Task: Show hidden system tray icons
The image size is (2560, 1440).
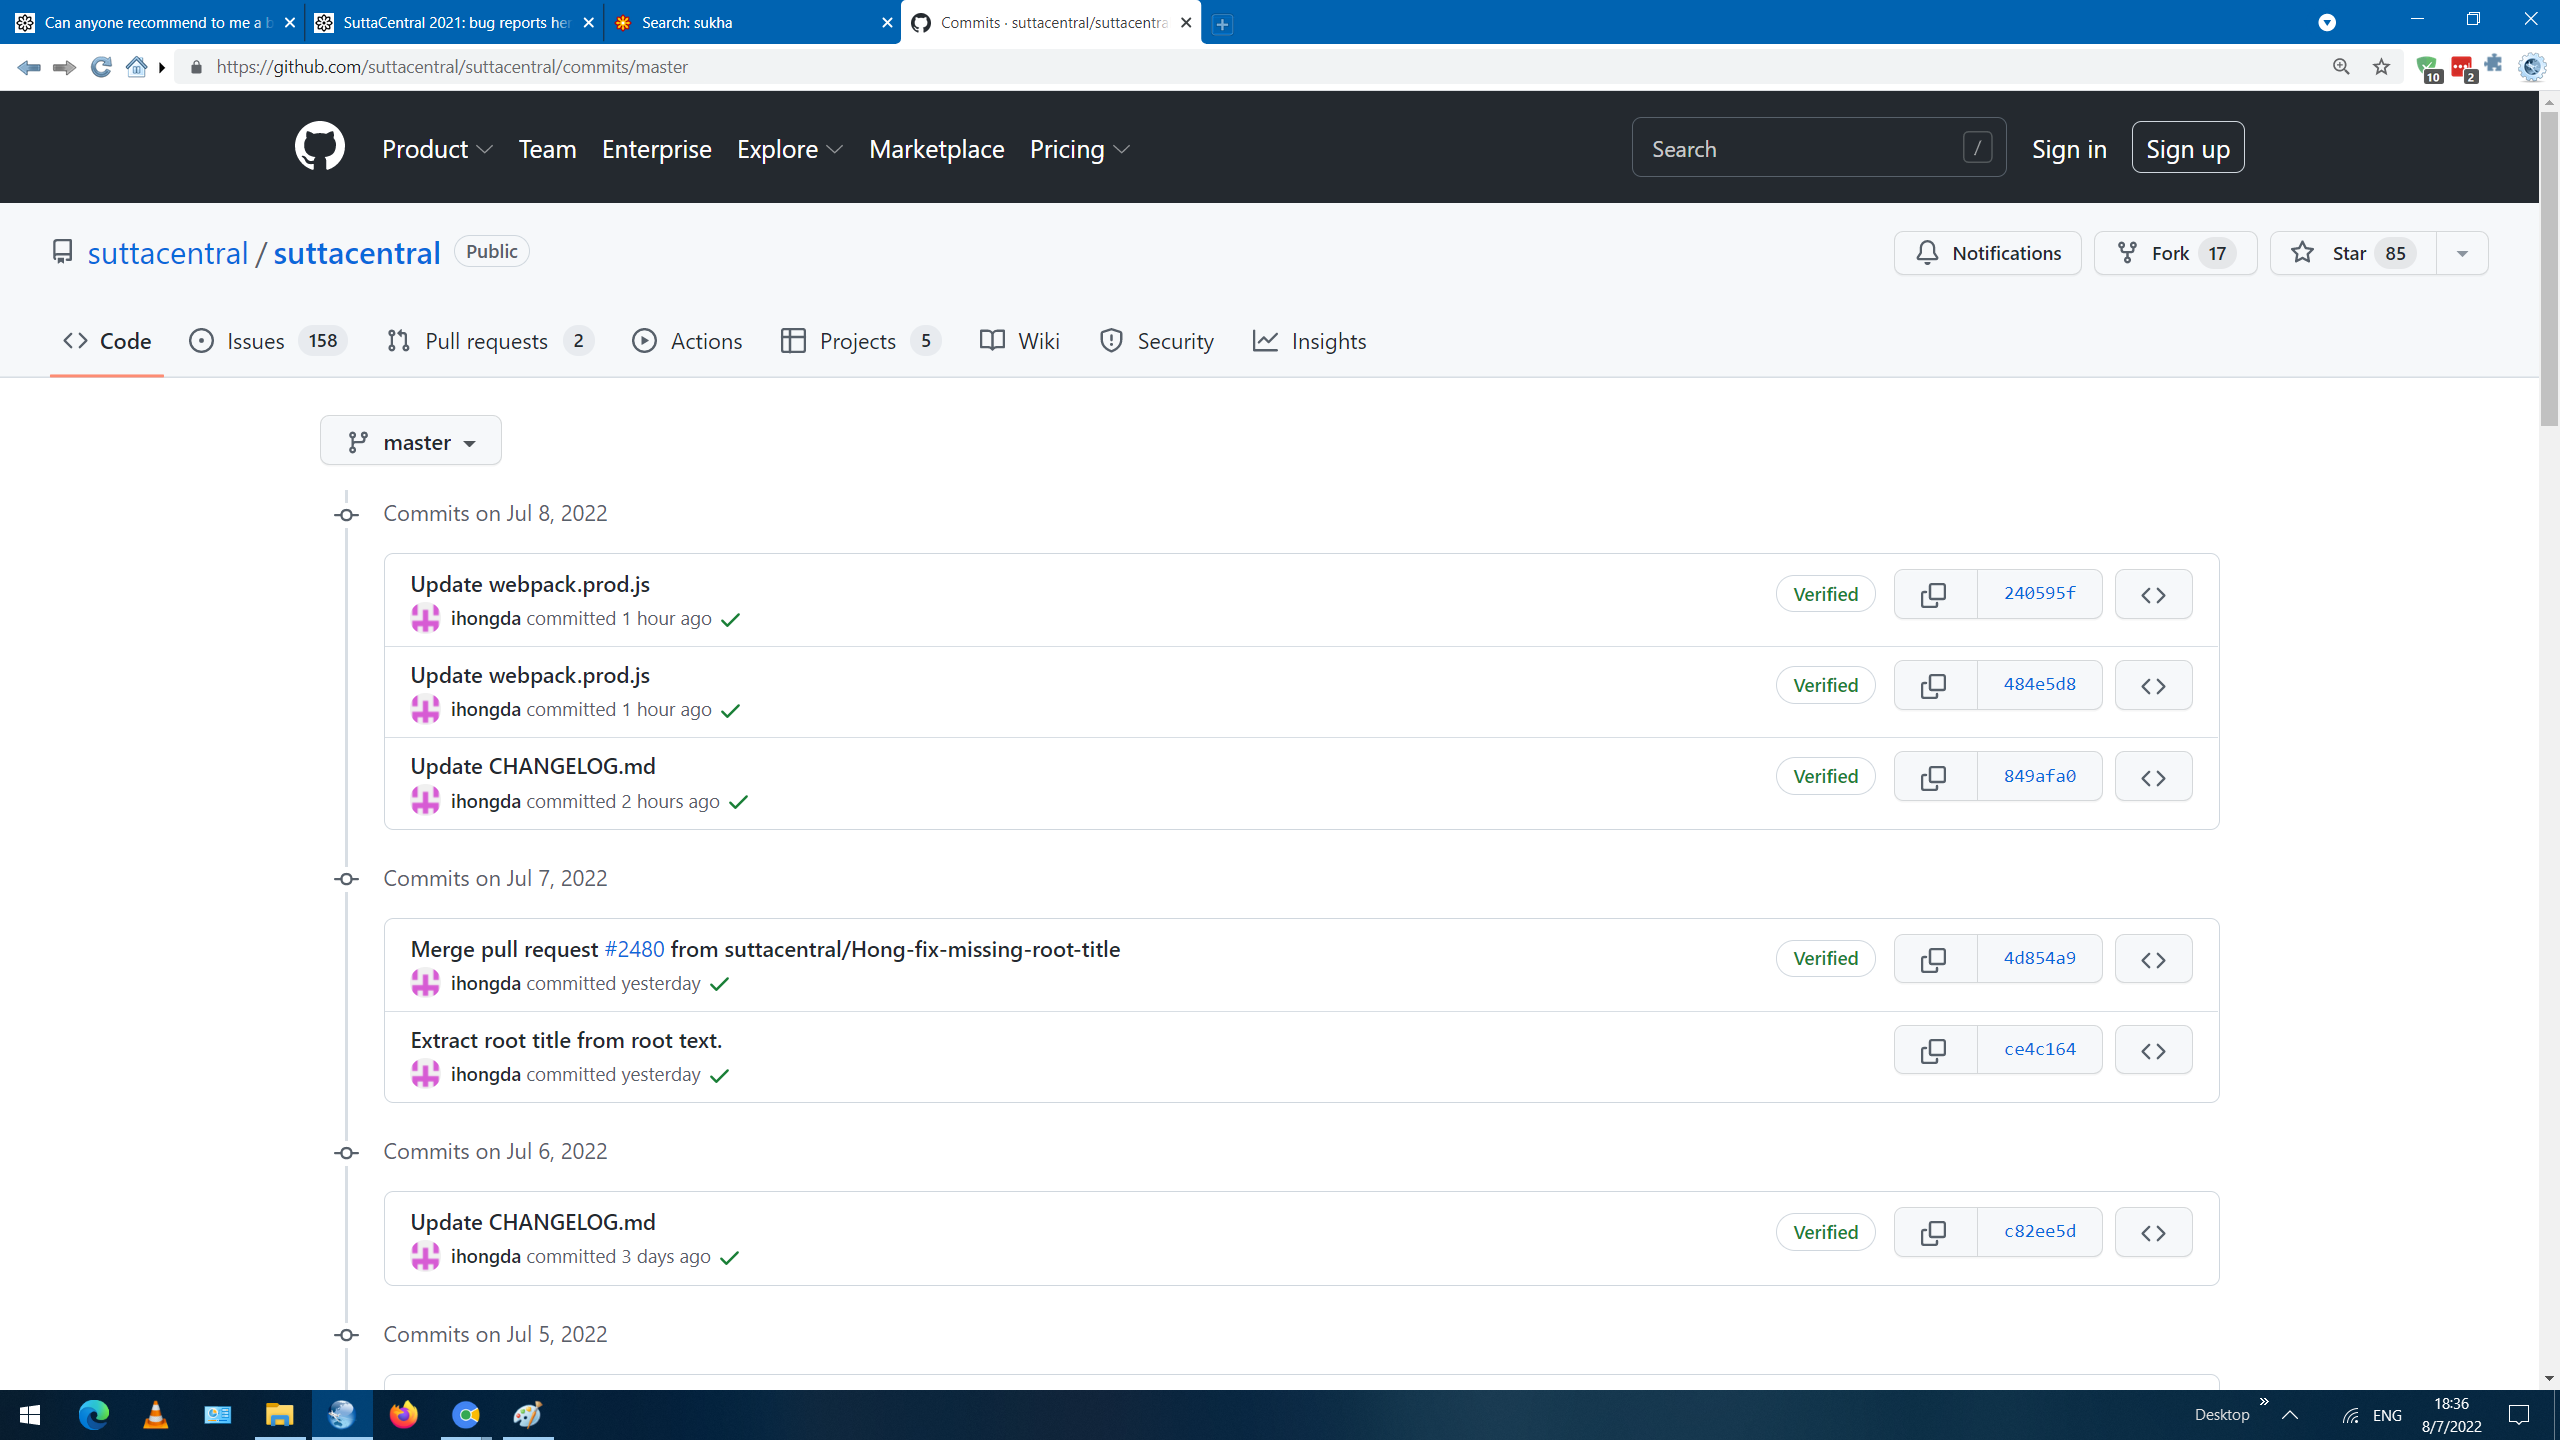Action: pos(2290,1414)
